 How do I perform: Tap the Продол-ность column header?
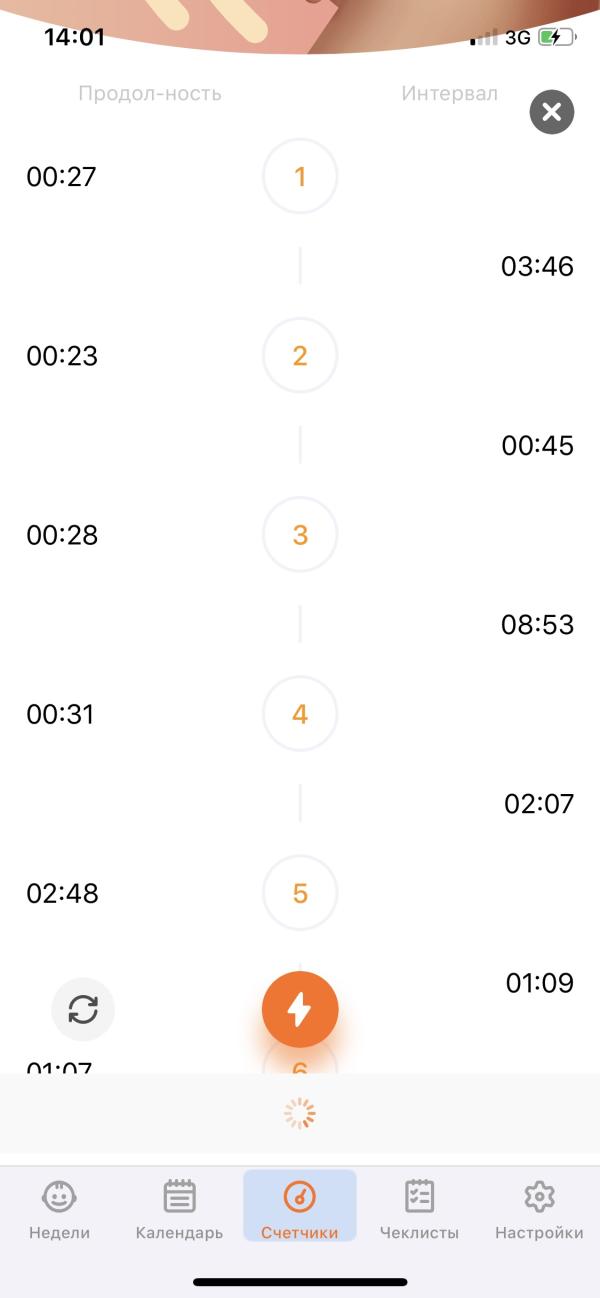pos(150,94)
